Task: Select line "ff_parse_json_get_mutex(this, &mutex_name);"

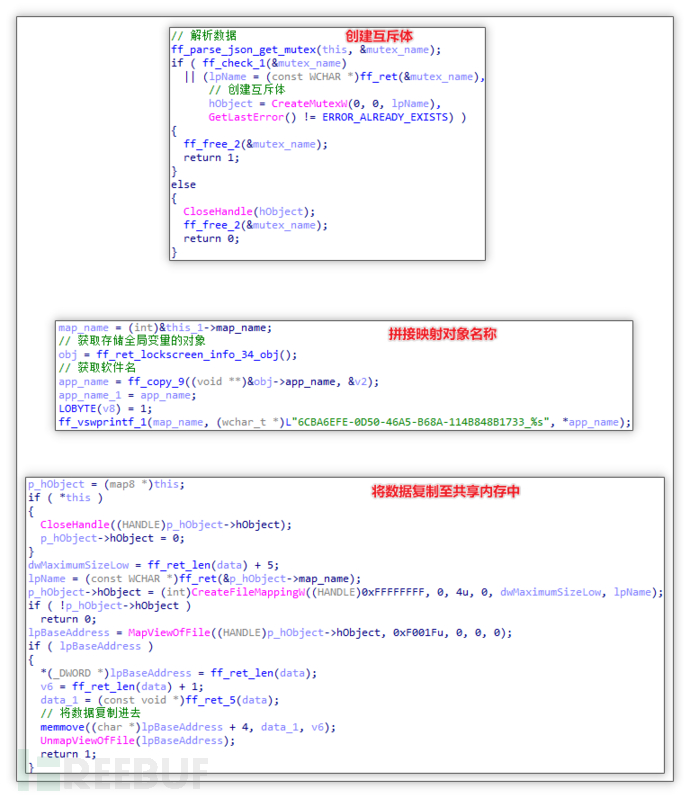Action: click(x=306, y=49)
